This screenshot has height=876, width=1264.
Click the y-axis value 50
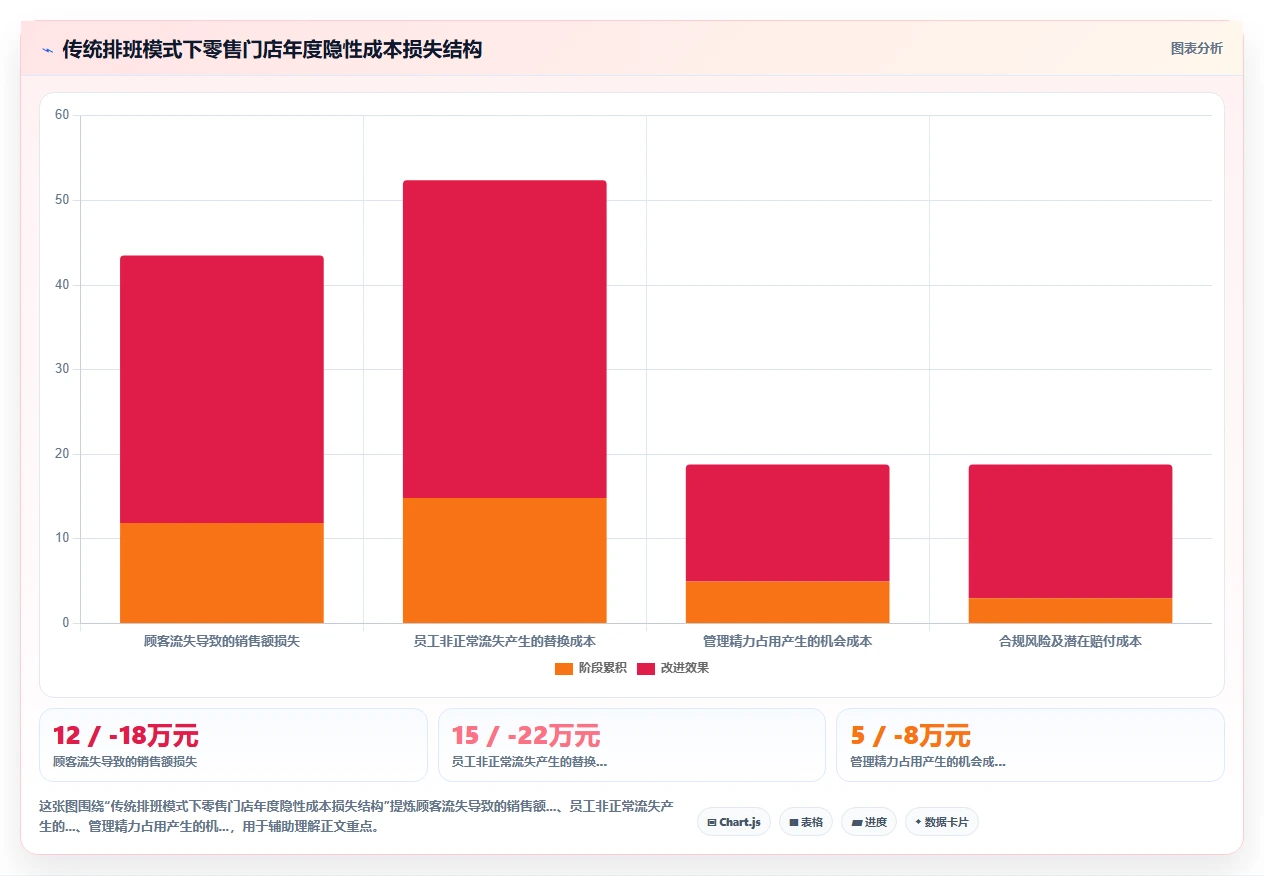[x=62, y=200]
